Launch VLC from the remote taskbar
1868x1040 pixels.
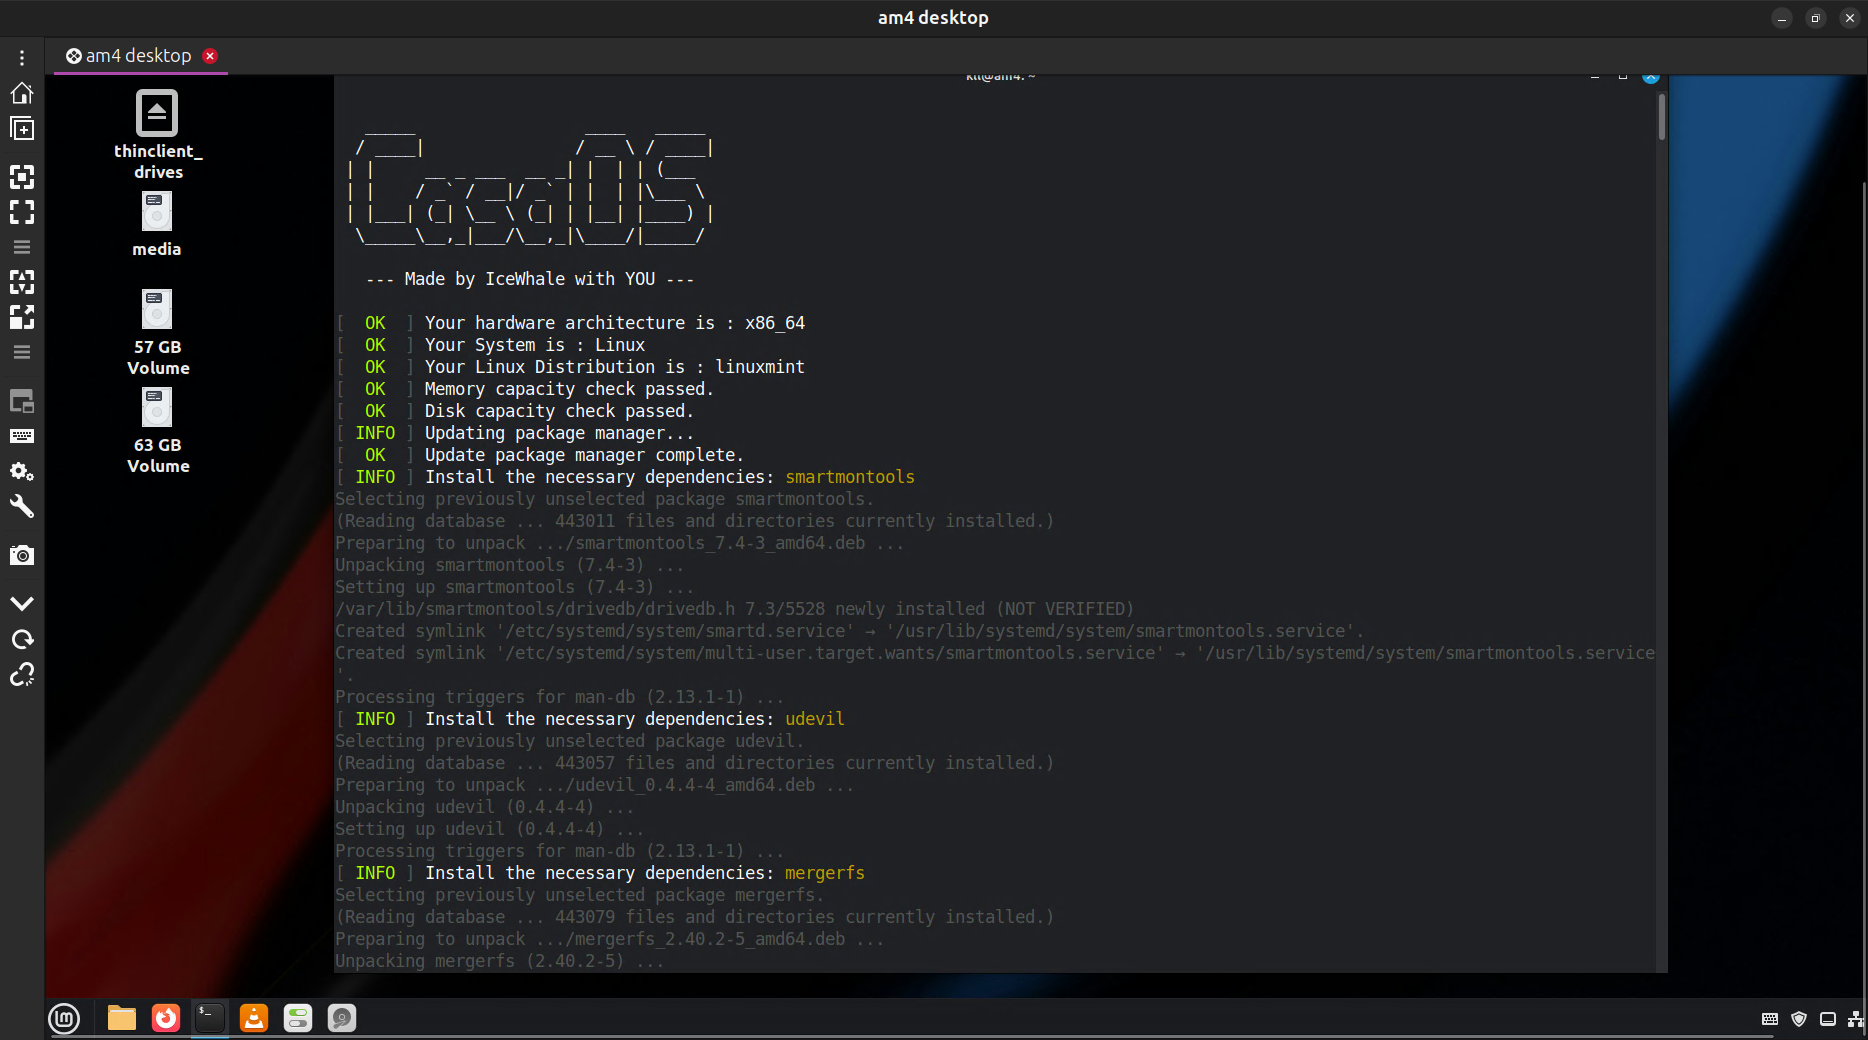click(254, 1018)
